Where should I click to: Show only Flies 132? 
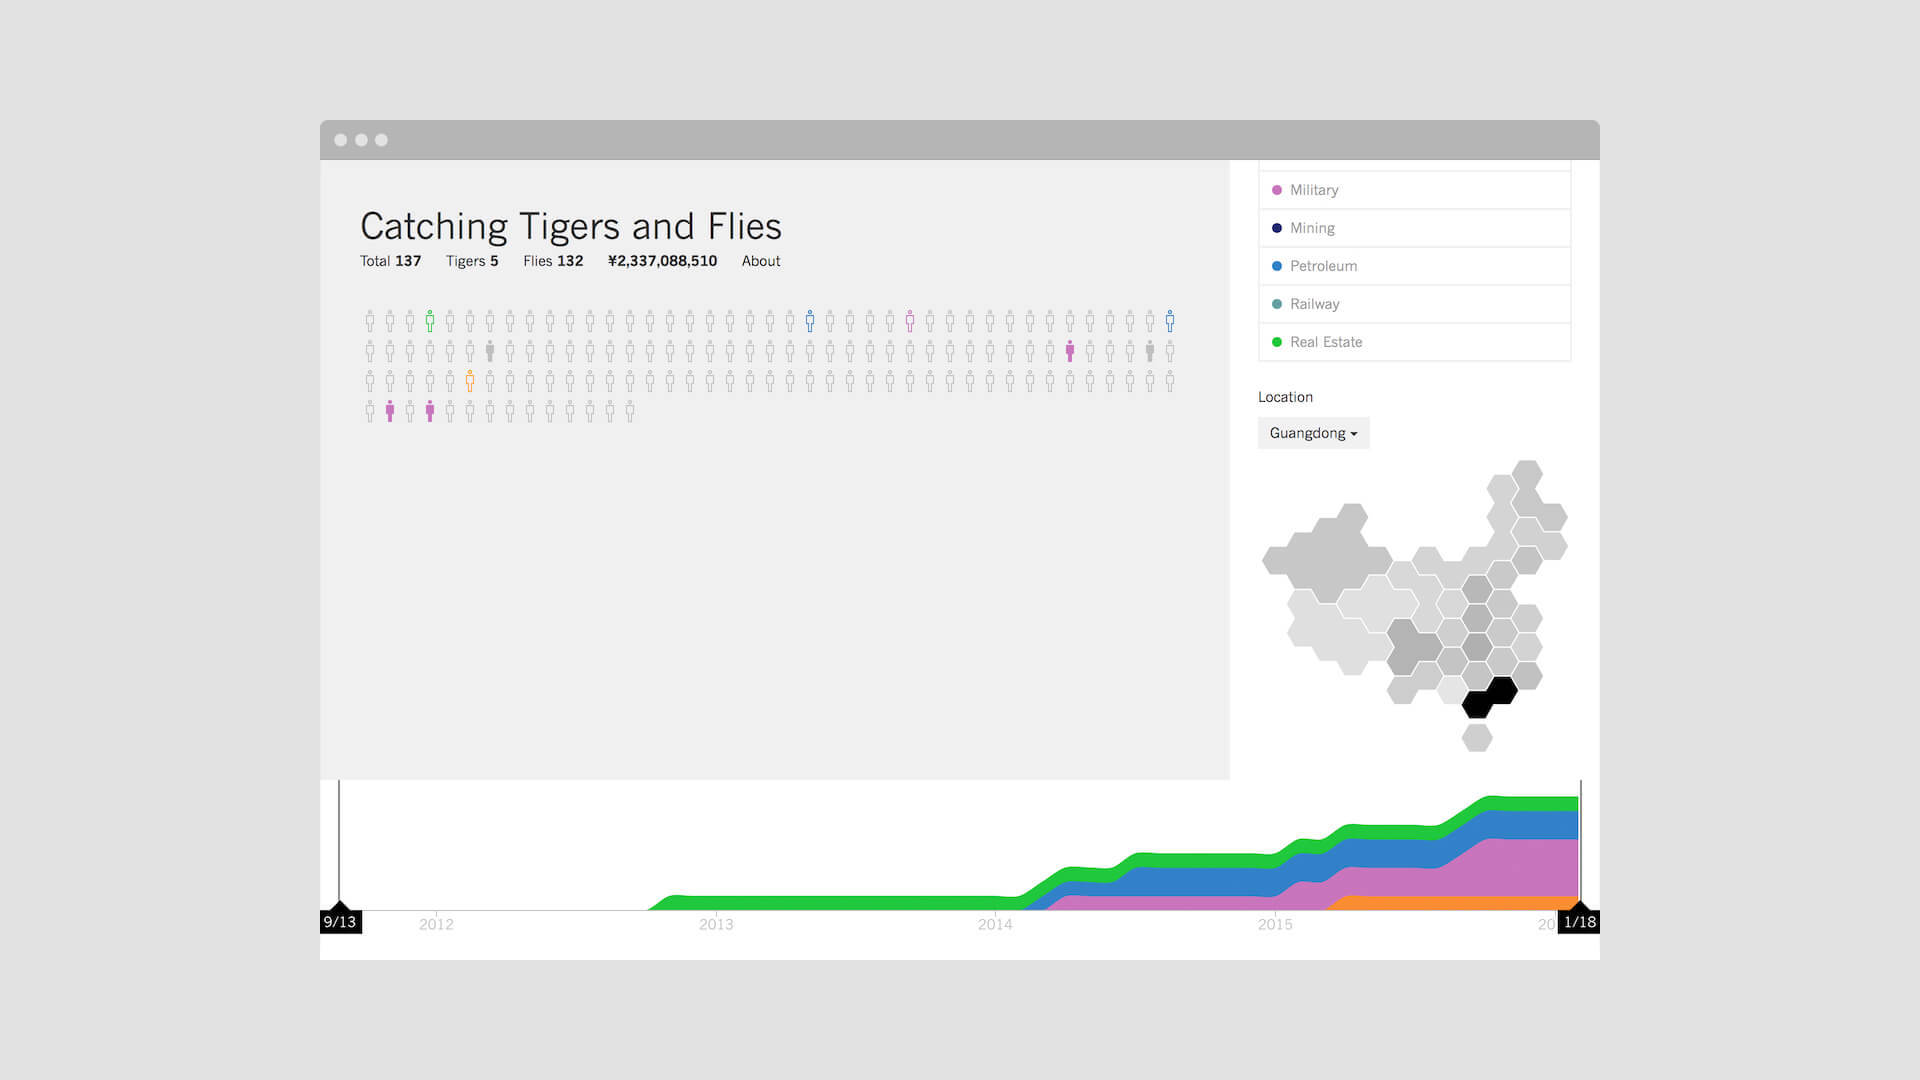tap(553, 261)
